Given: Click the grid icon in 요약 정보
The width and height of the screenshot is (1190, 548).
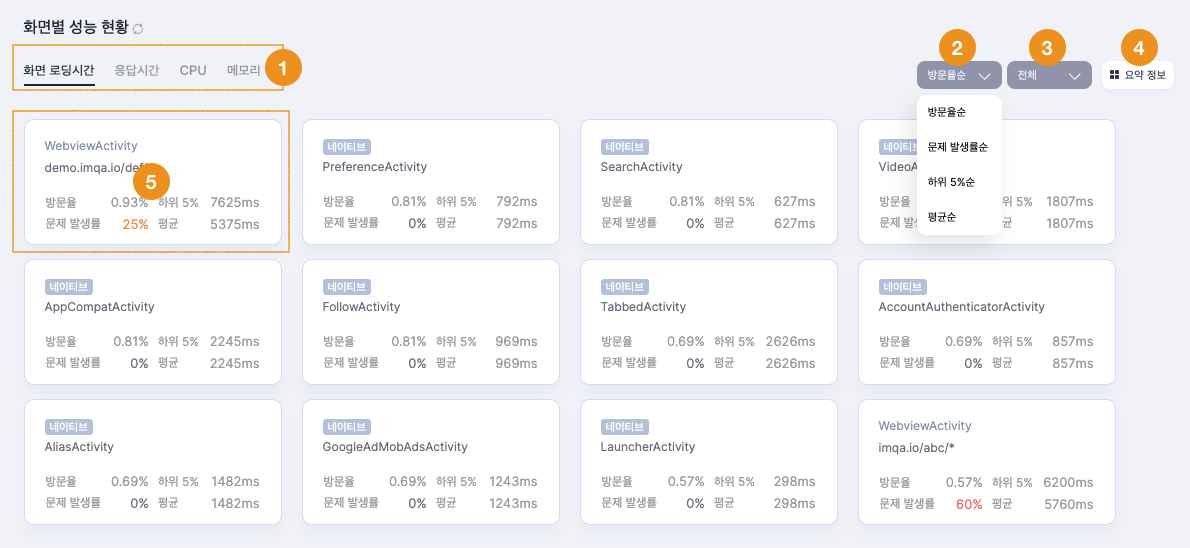Looking at the screenshot, I should tap(1114, 75).
